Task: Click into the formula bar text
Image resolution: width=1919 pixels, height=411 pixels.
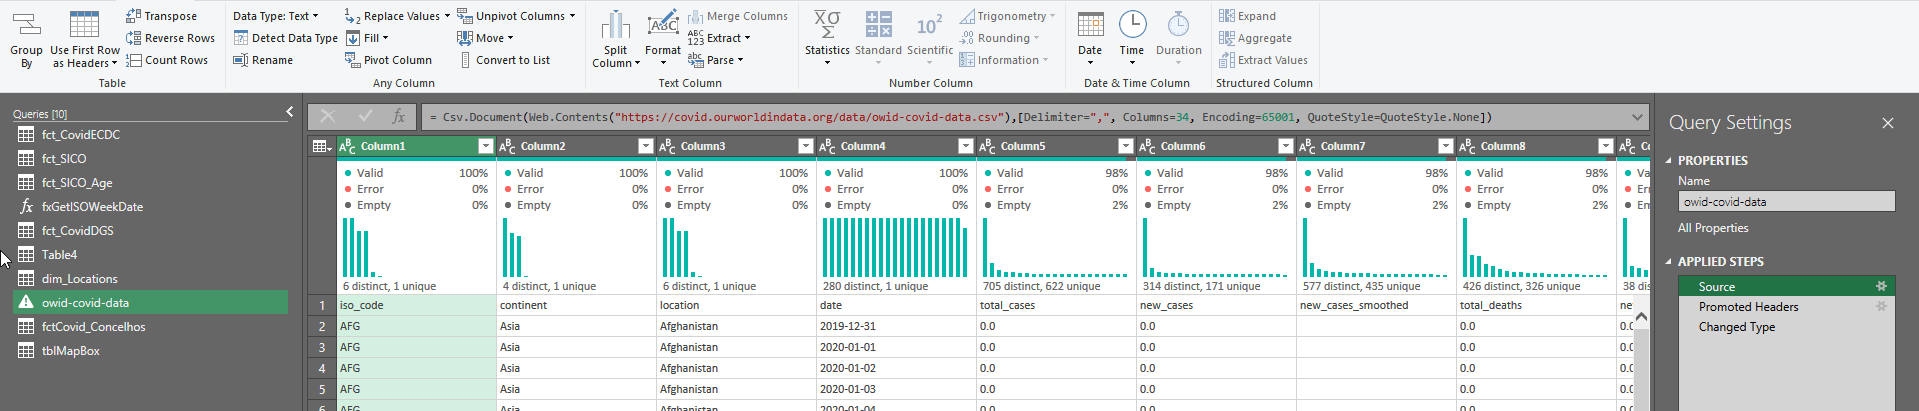Action: (x=1024, y=117)
